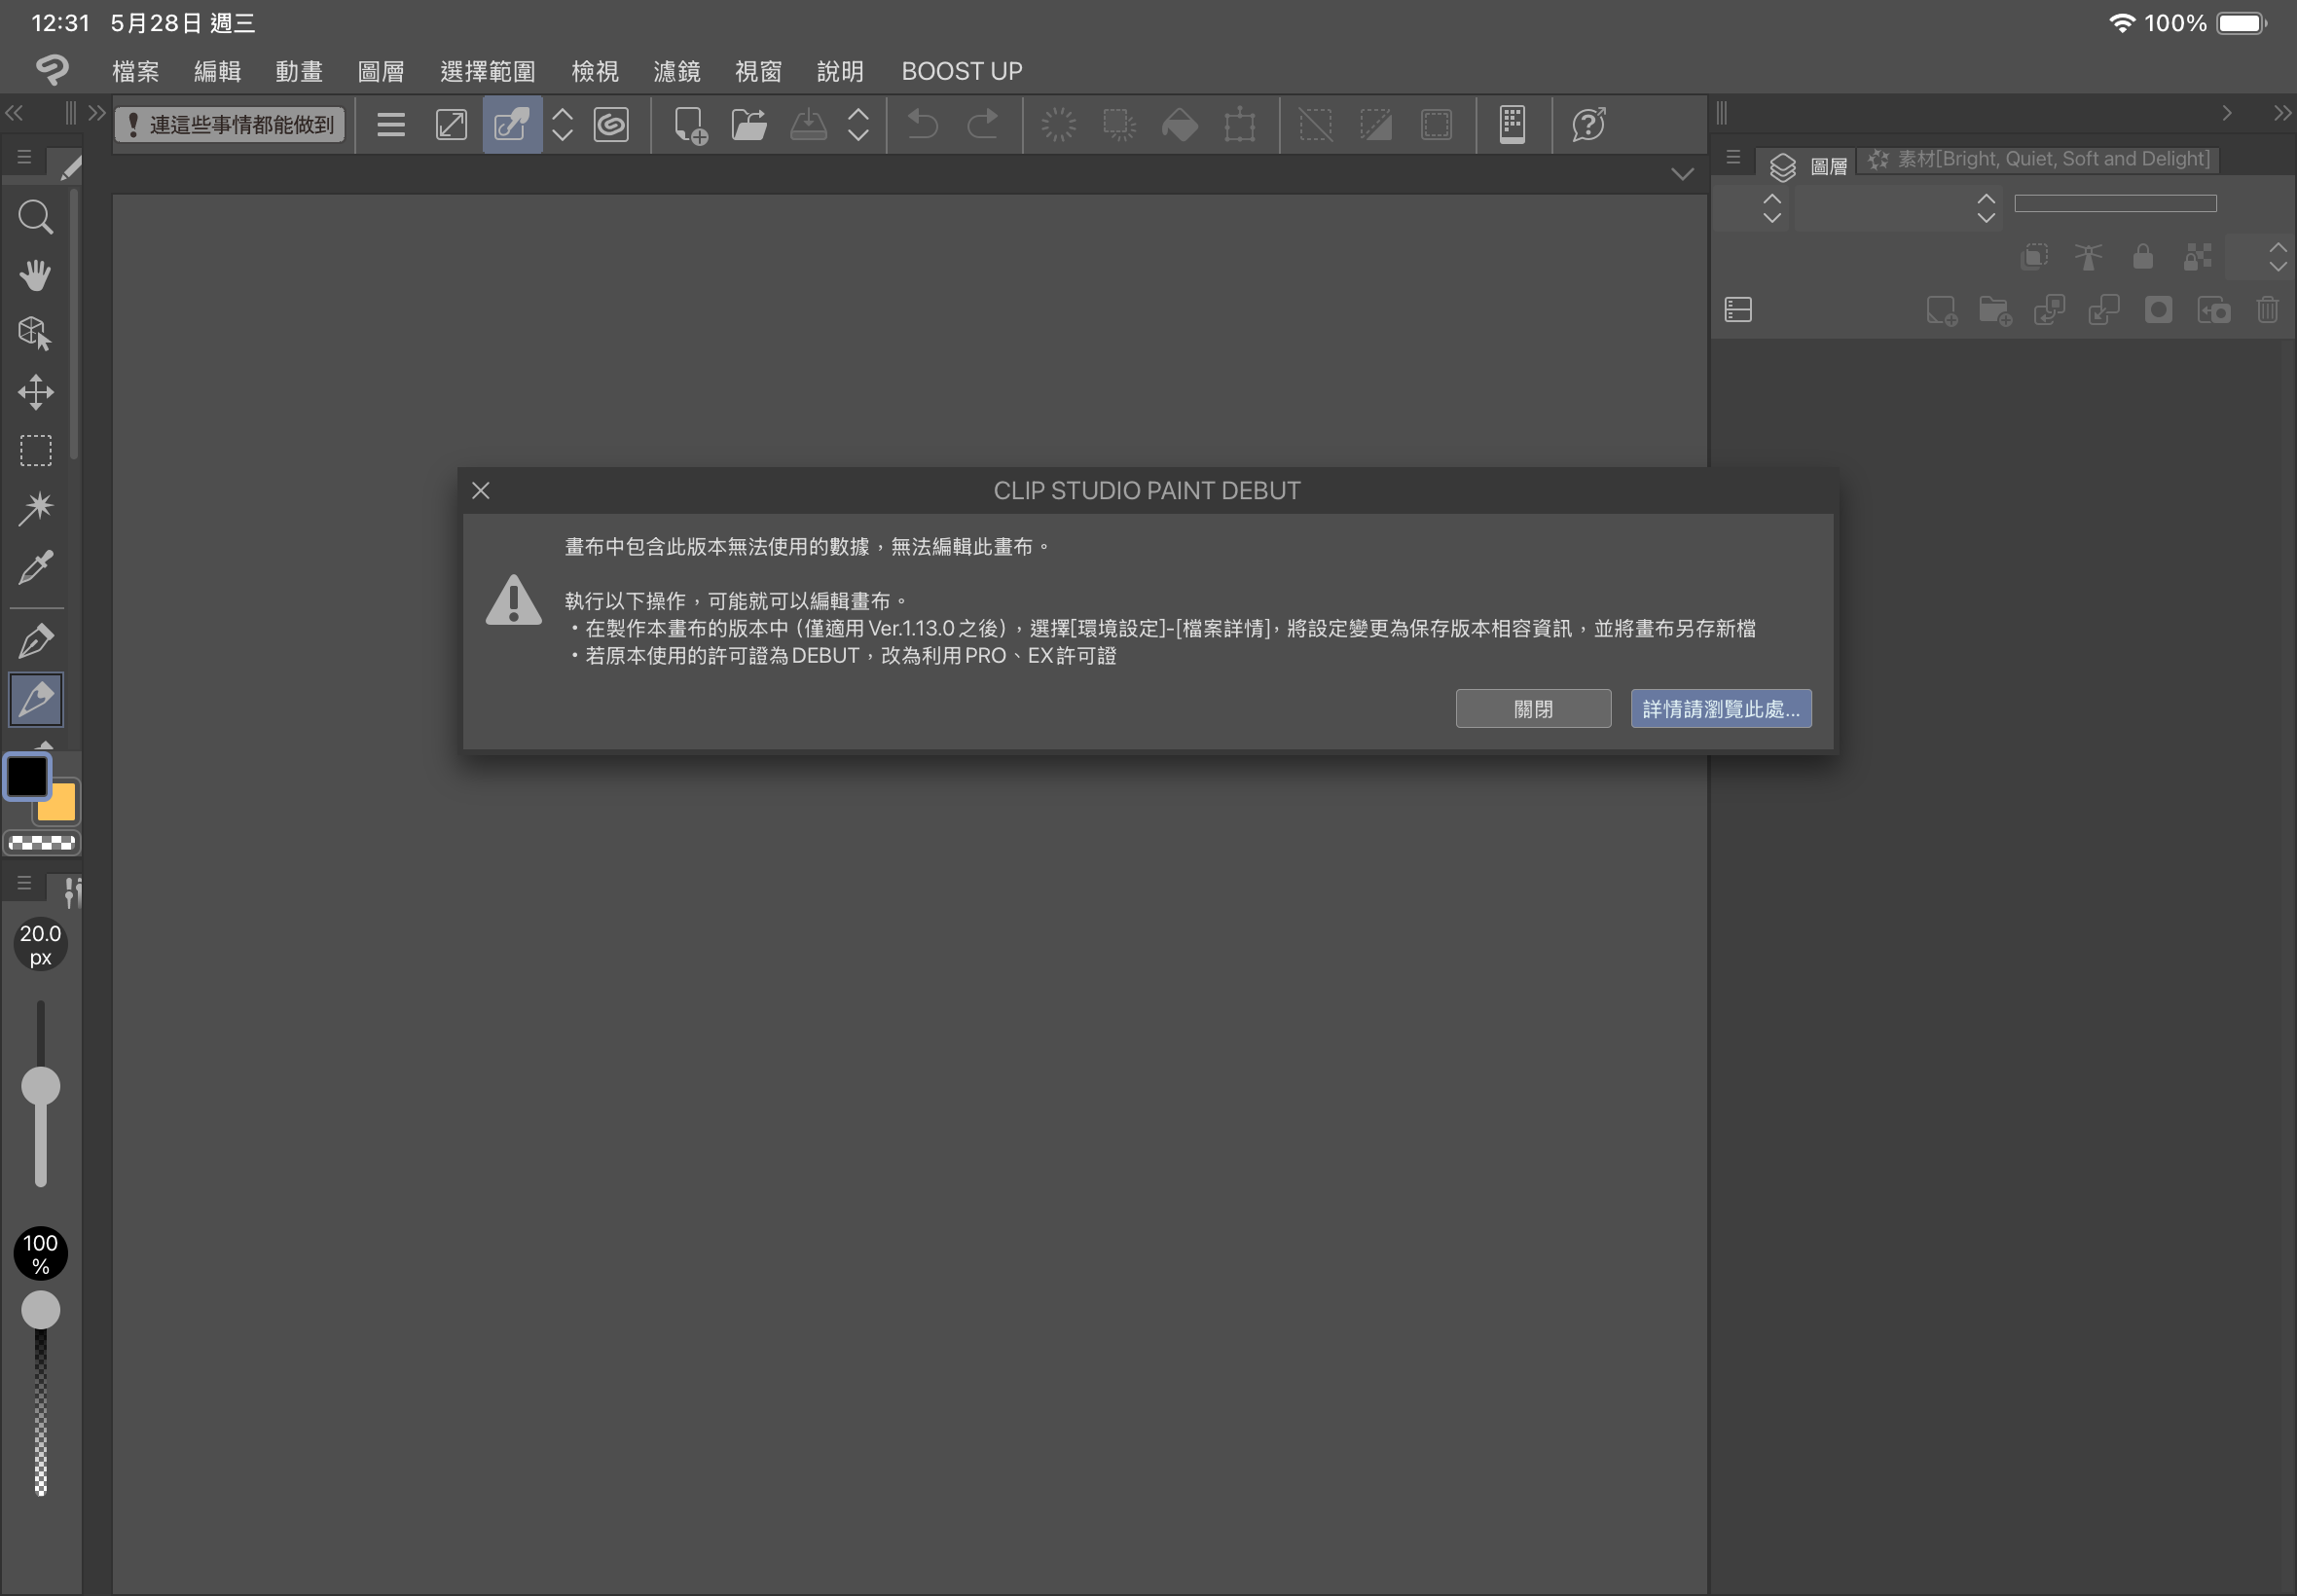Select the Hand move-view tool
The image size is (2297, 1596).
[x=36, y=275]
